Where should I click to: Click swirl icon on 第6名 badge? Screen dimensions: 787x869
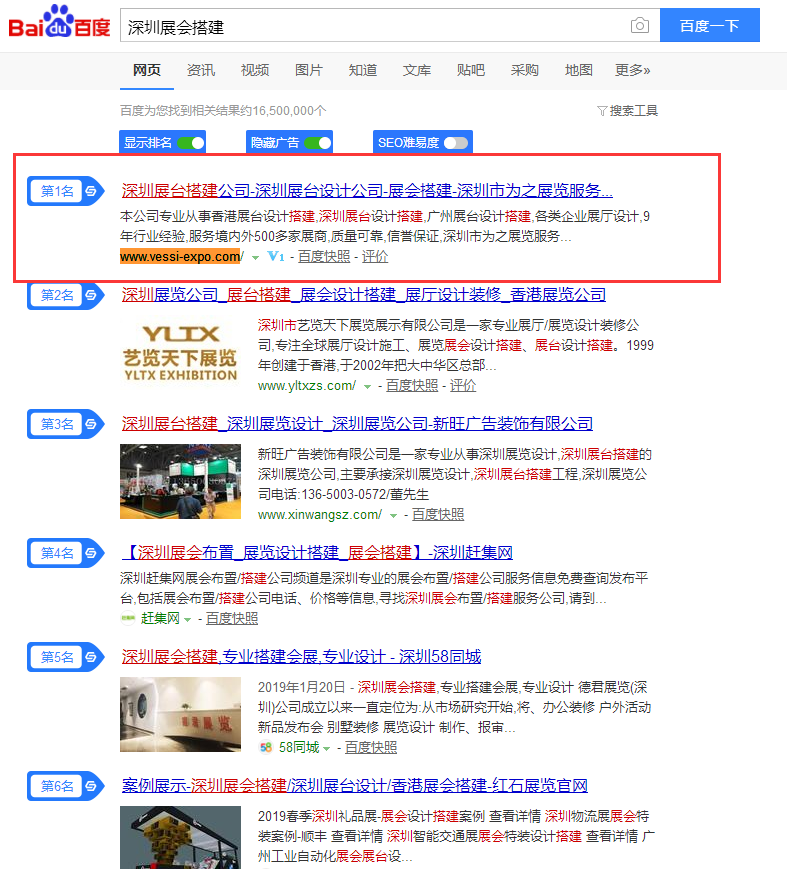click(91, 786)
